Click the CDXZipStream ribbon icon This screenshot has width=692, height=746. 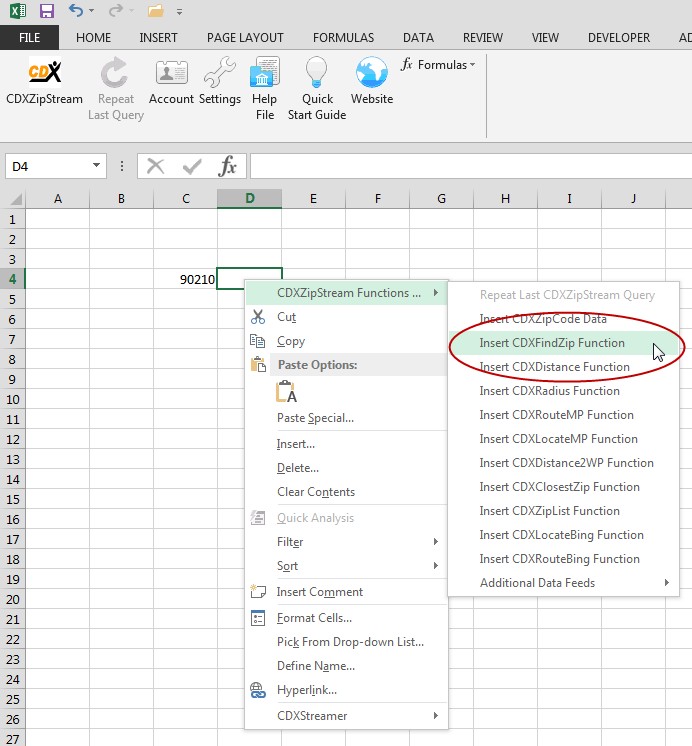click(45, 72)
